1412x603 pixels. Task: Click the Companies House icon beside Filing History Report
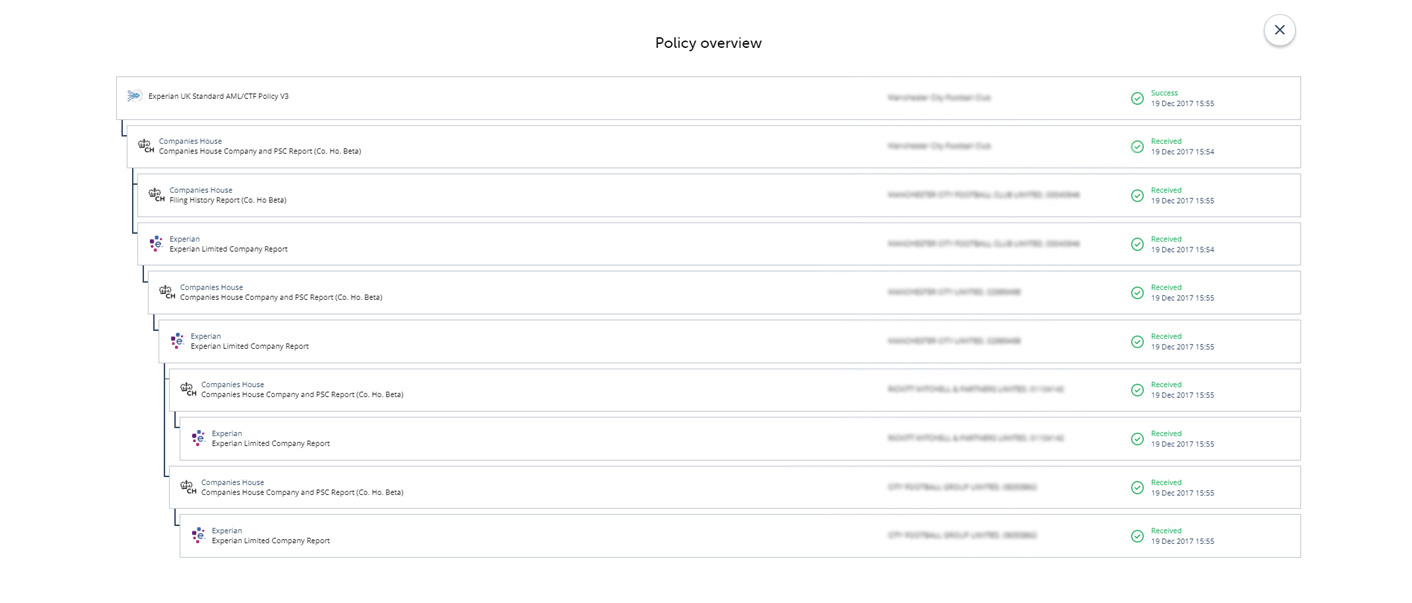tap(156, 195)
